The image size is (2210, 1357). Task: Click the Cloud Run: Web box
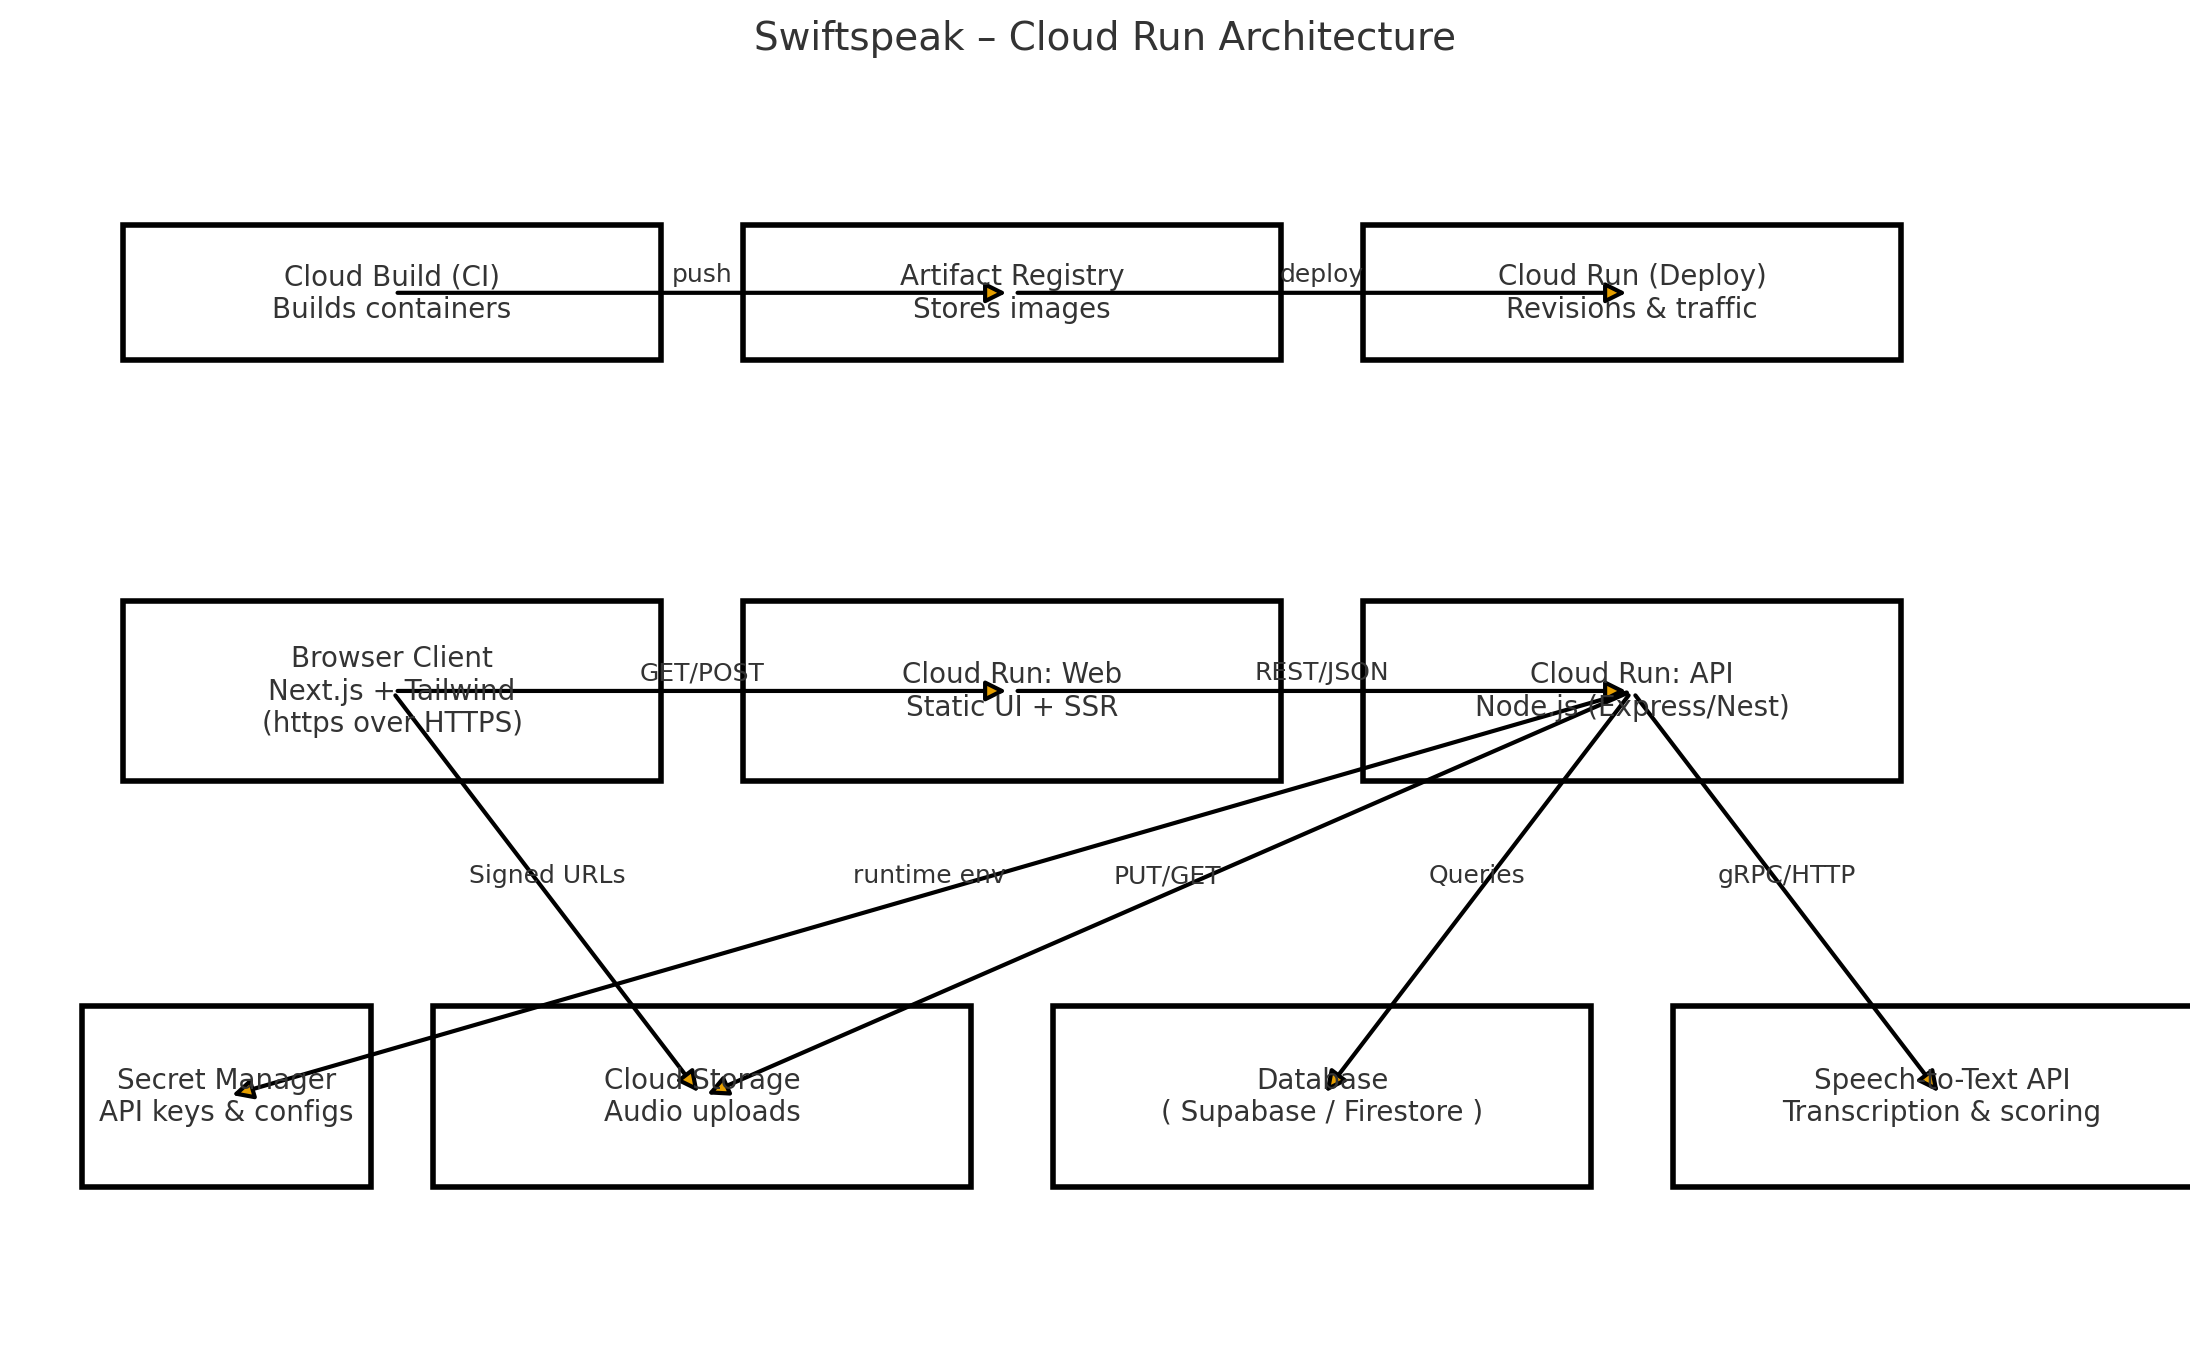coord(1011,690)
